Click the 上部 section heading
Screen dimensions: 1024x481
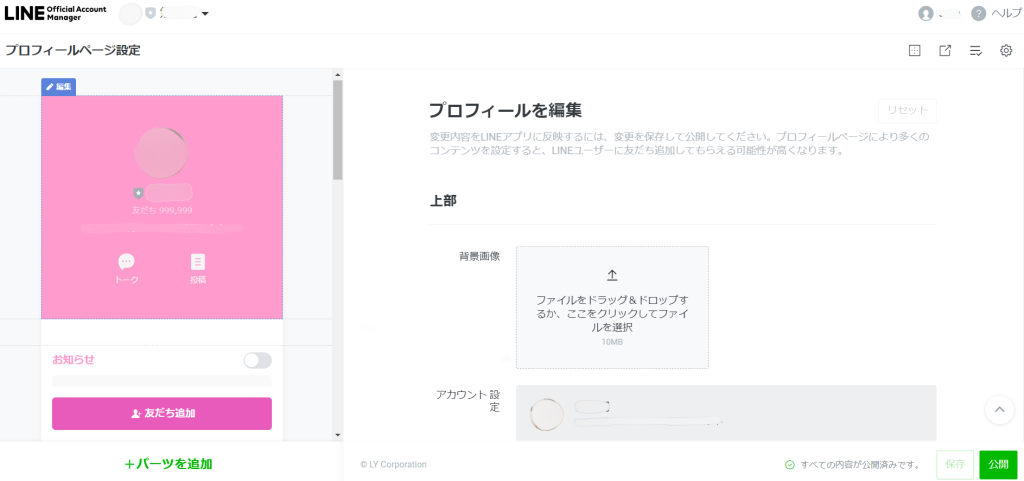tap(443, 201)
